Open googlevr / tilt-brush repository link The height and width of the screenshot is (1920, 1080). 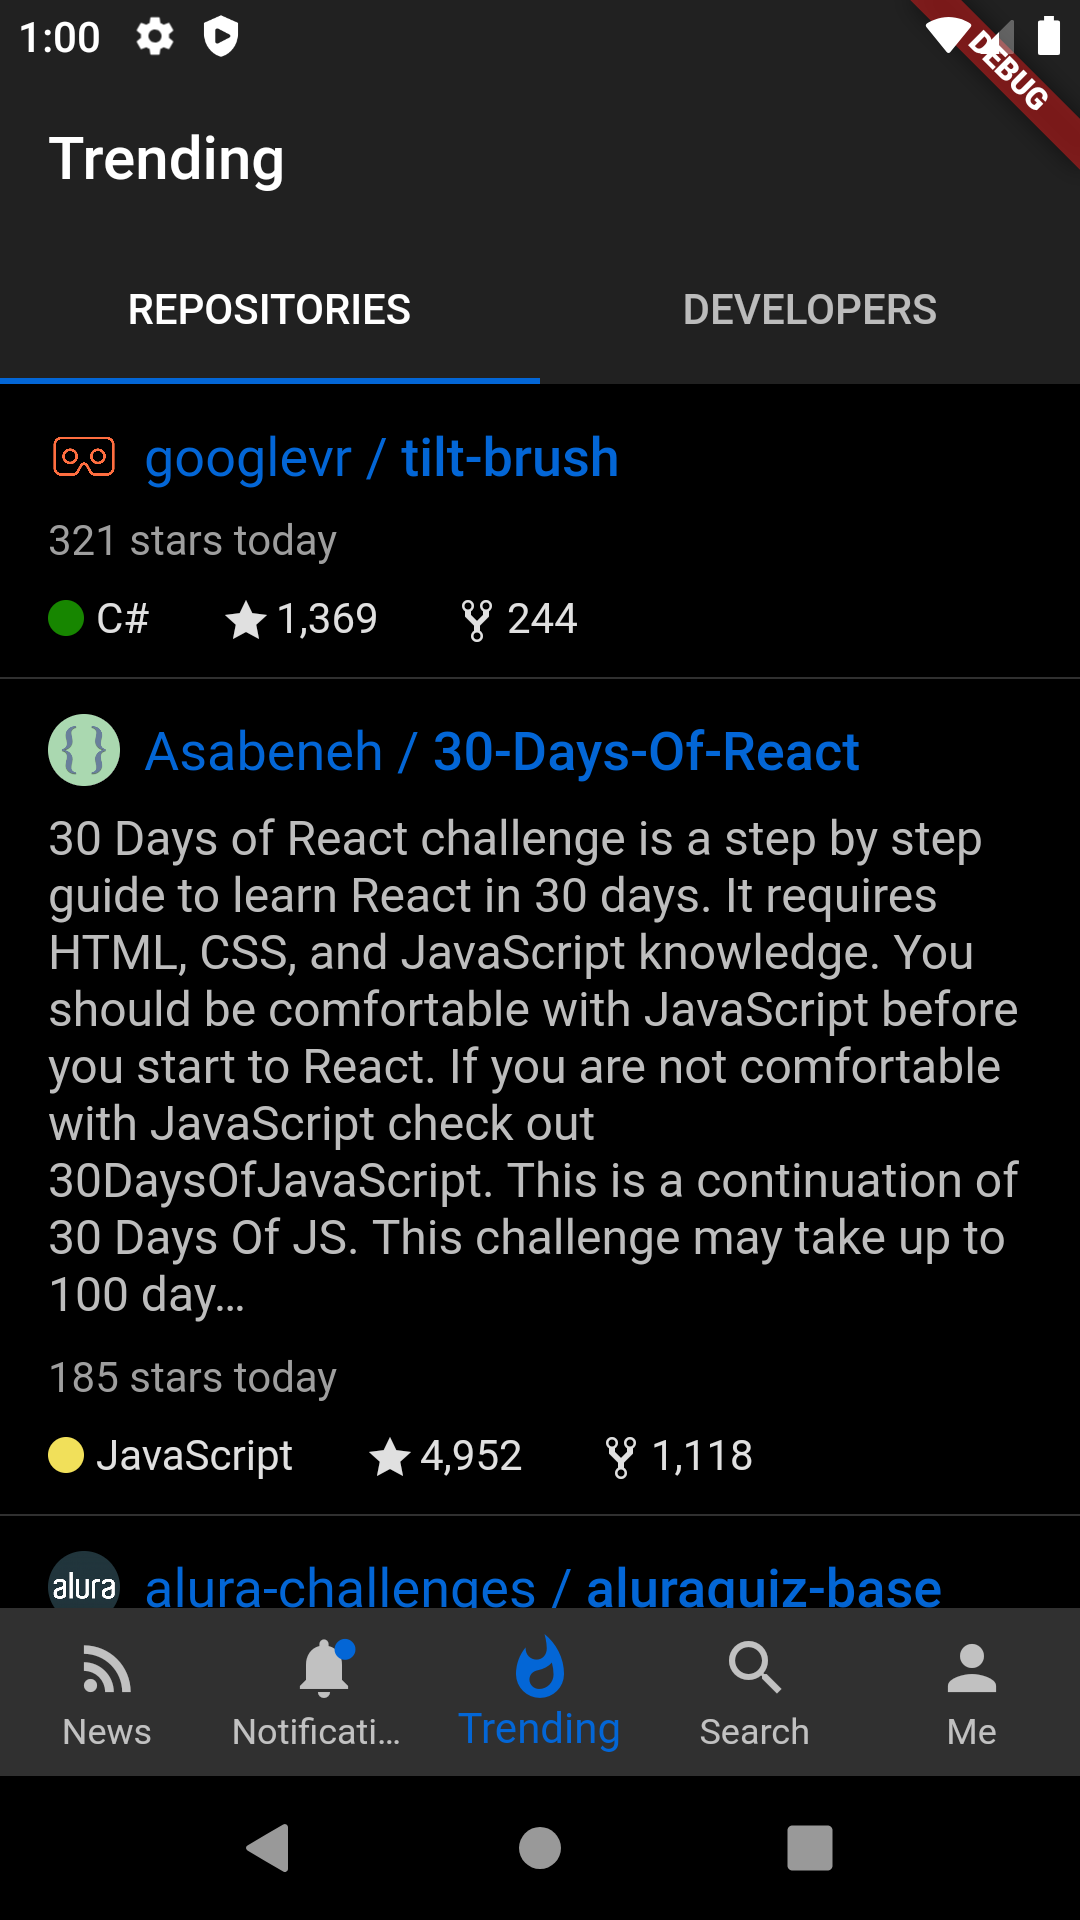click(382, 458)
